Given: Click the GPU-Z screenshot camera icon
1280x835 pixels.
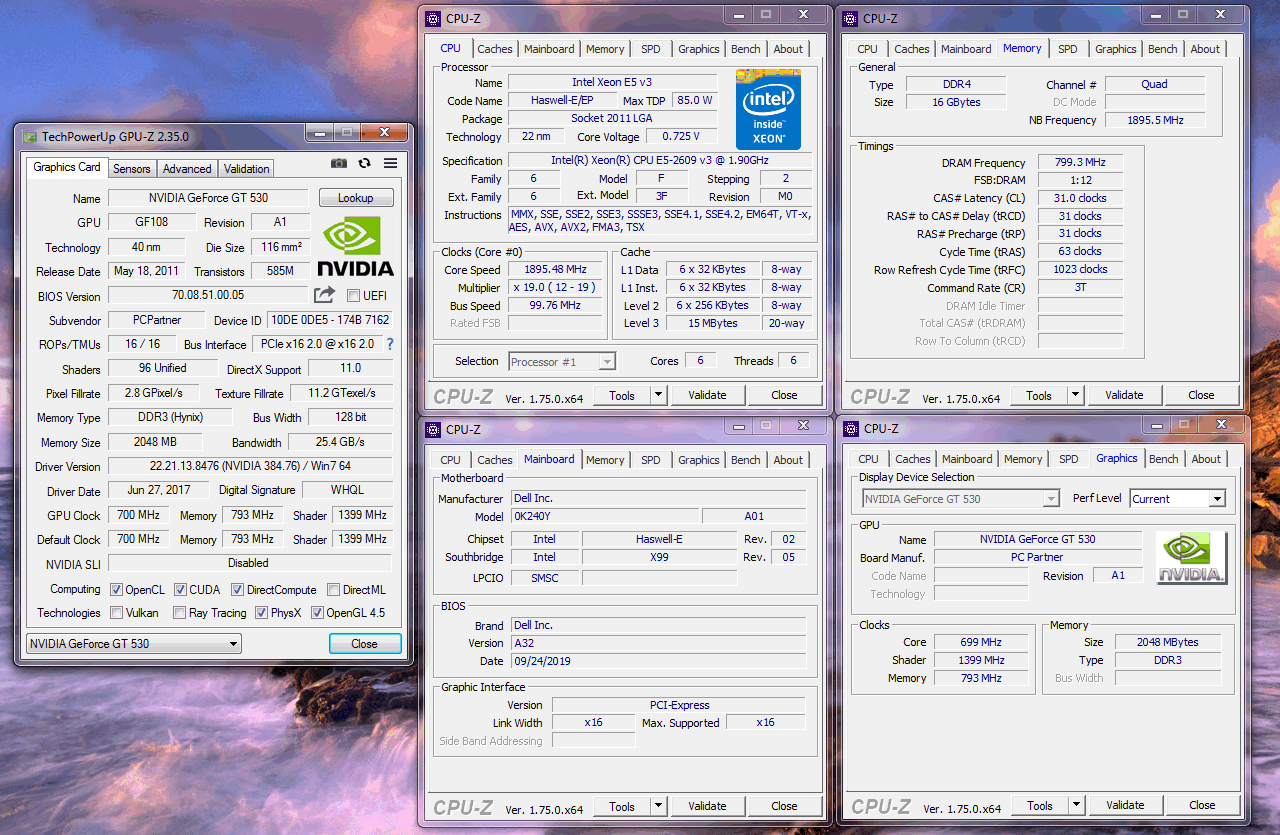Looking at the screenshot, I should click(x=339, y=163).
